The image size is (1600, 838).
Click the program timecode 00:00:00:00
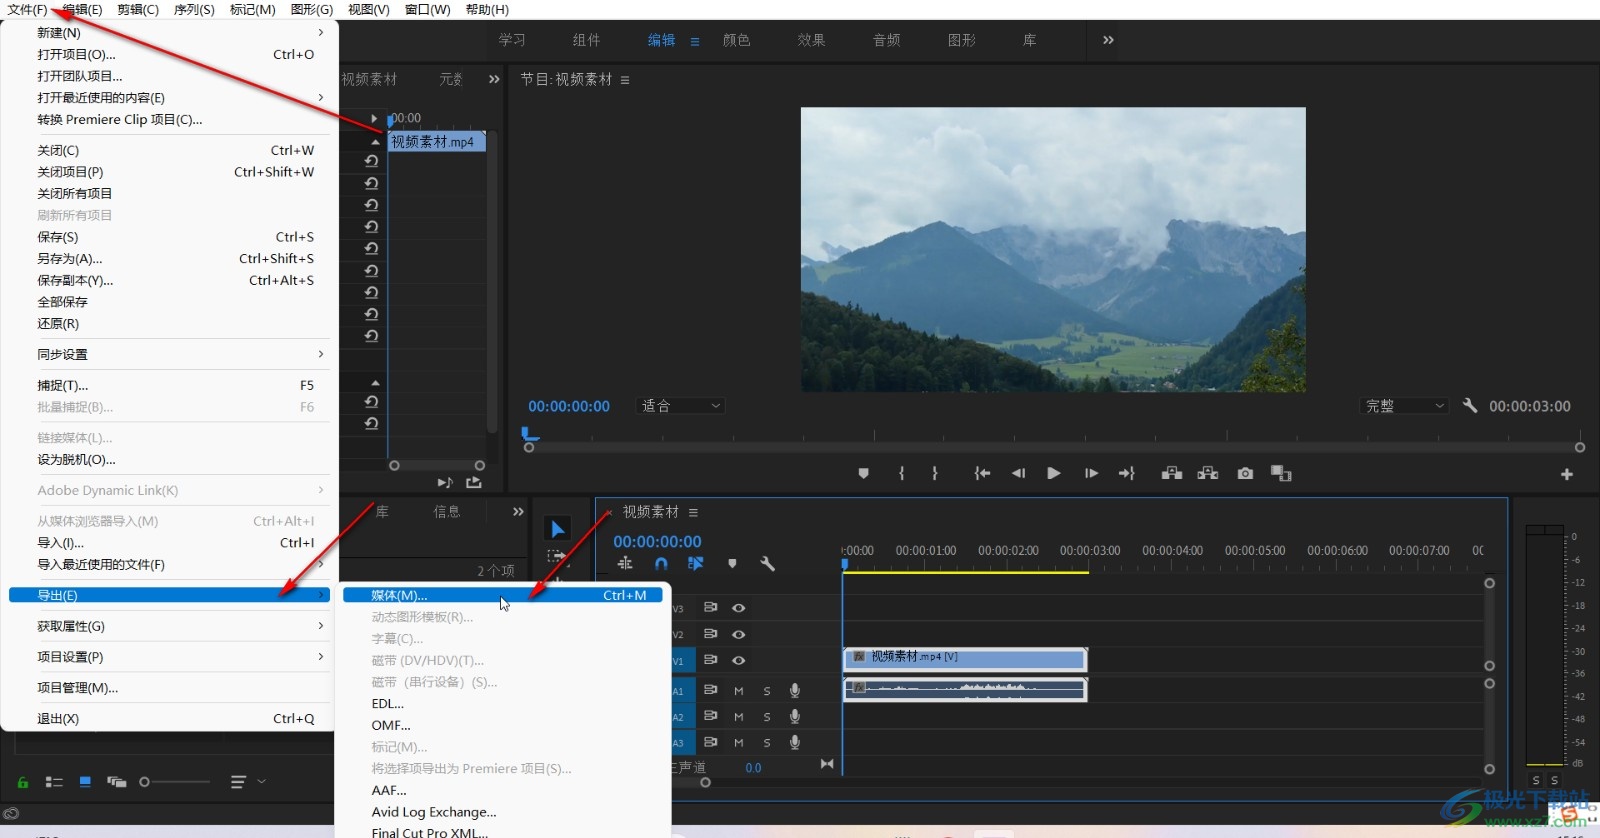569,406
